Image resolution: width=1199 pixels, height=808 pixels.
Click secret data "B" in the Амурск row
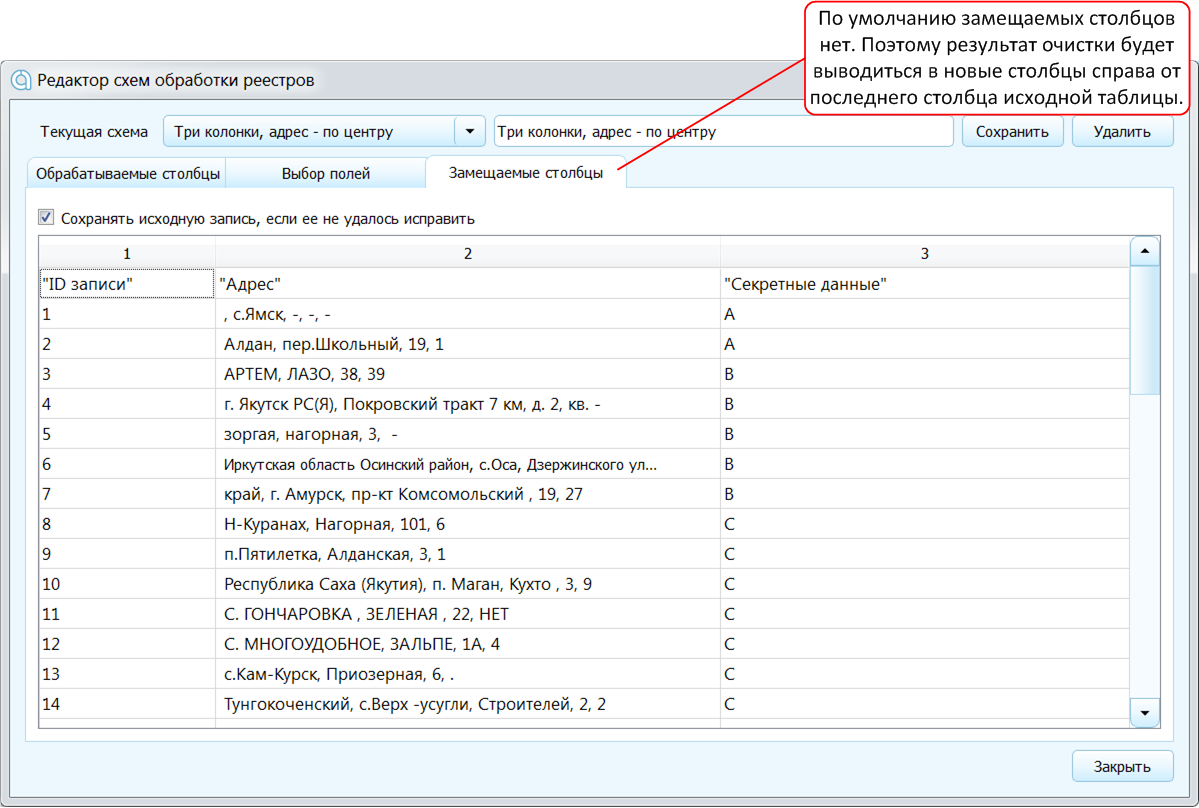pos(924,494)
